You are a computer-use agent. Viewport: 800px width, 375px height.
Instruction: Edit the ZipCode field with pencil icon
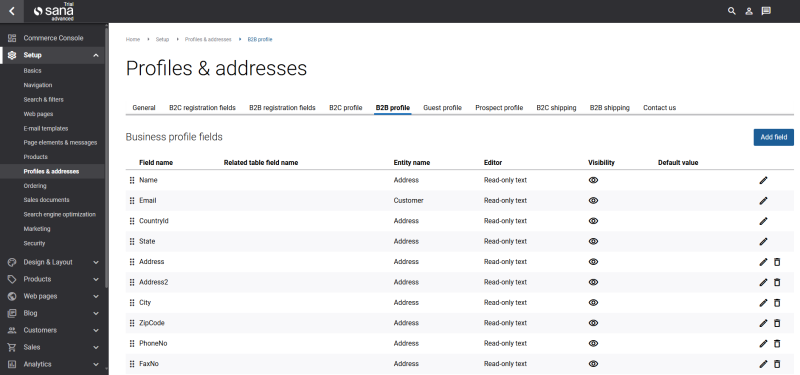coord(763,323)
